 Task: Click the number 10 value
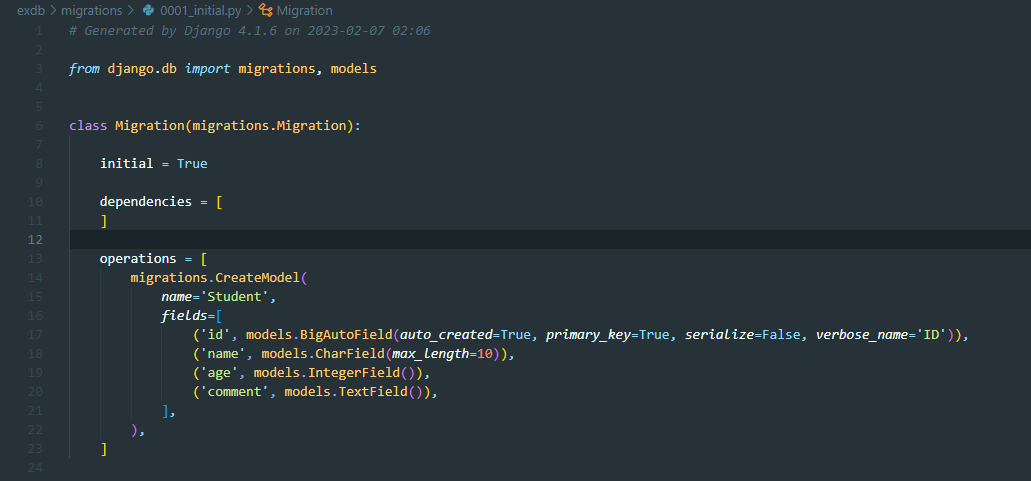485,354
